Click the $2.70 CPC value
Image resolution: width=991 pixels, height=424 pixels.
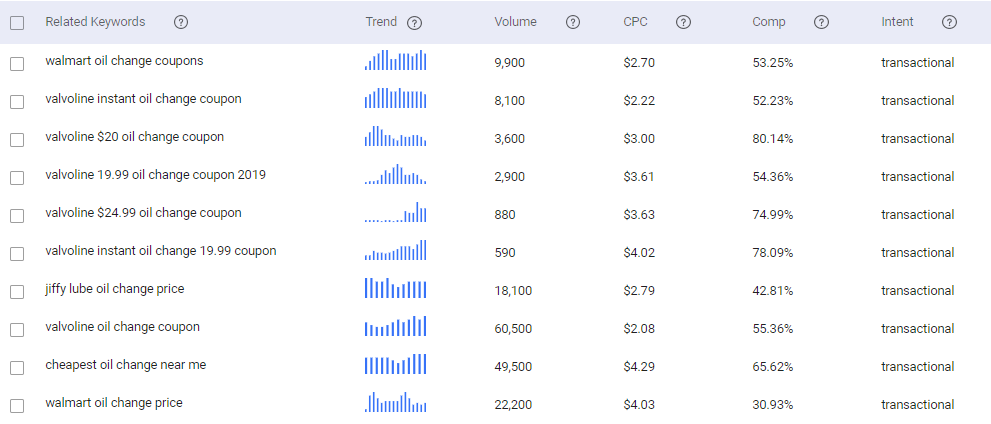pyautogui.click(x=639, y=63)
